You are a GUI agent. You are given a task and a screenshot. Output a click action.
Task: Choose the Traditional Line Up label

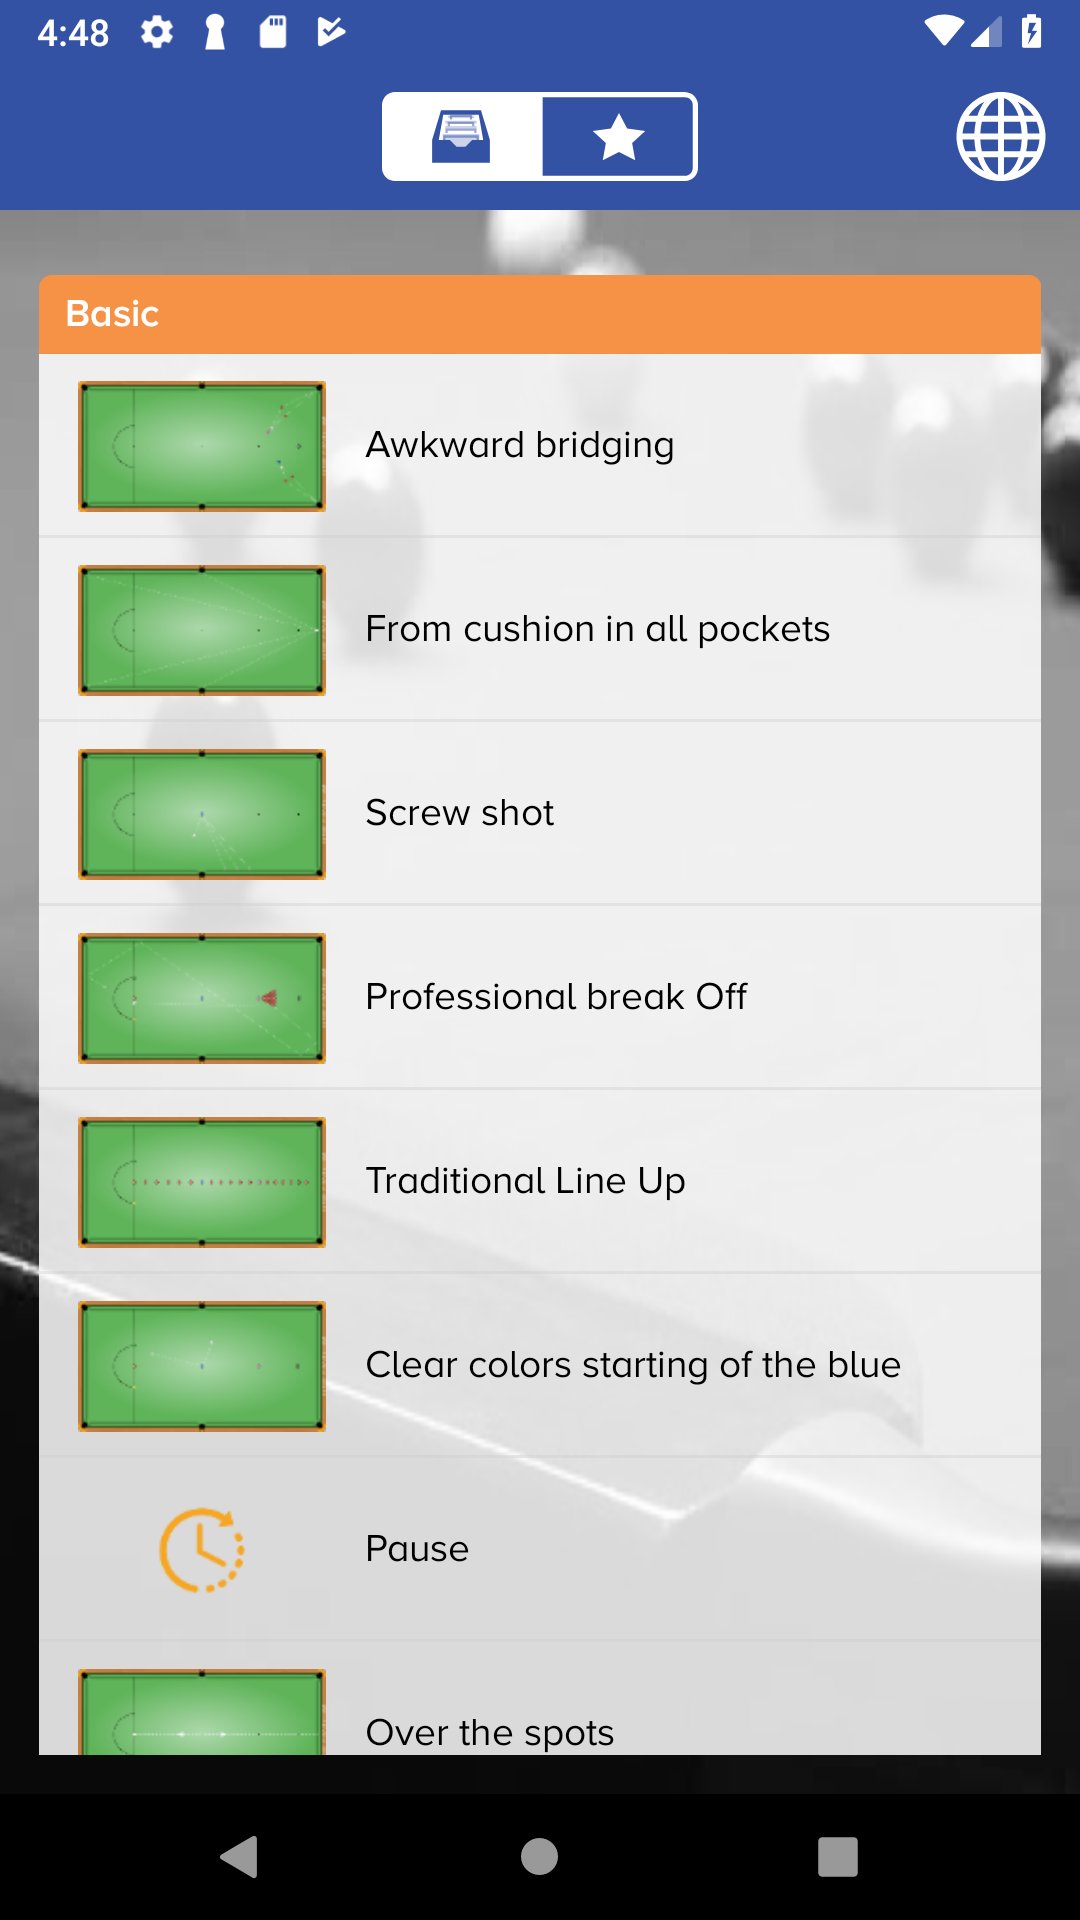tap(525, 1181)
